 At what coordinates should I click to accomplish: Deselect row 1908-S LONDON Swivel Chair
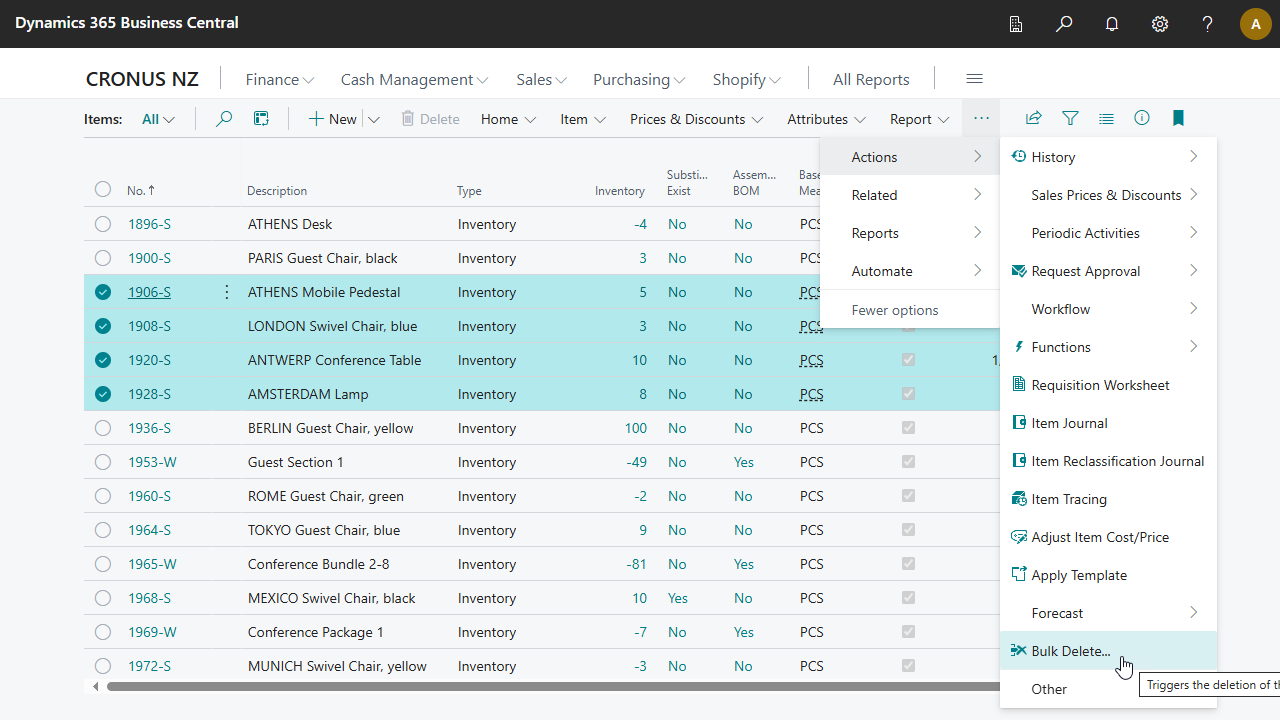point(103,326)
